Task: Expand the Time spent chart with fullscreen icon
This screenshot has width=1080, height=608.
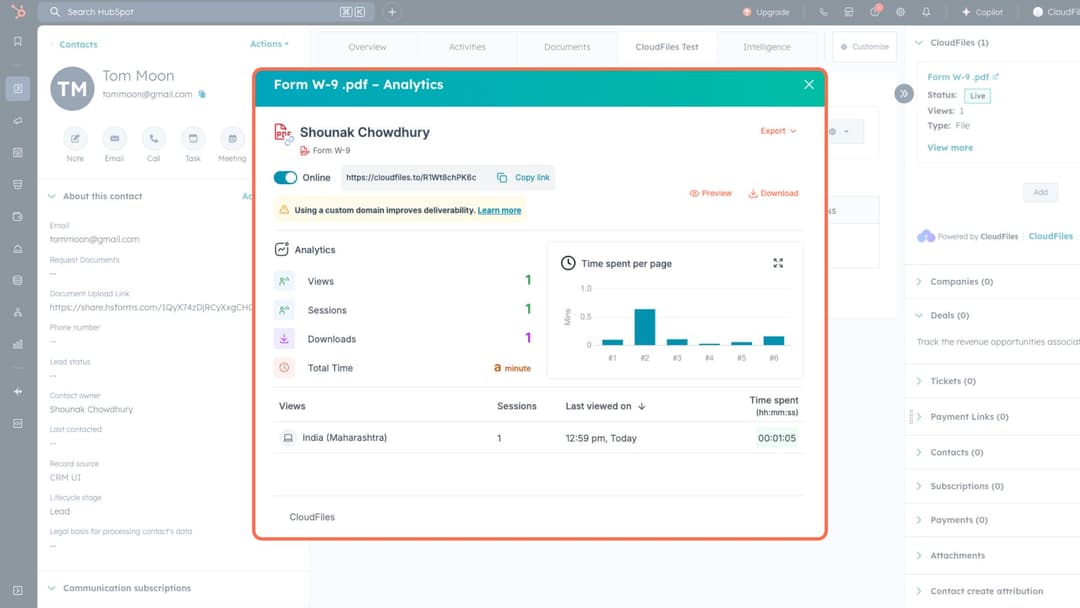Action: 778,263
